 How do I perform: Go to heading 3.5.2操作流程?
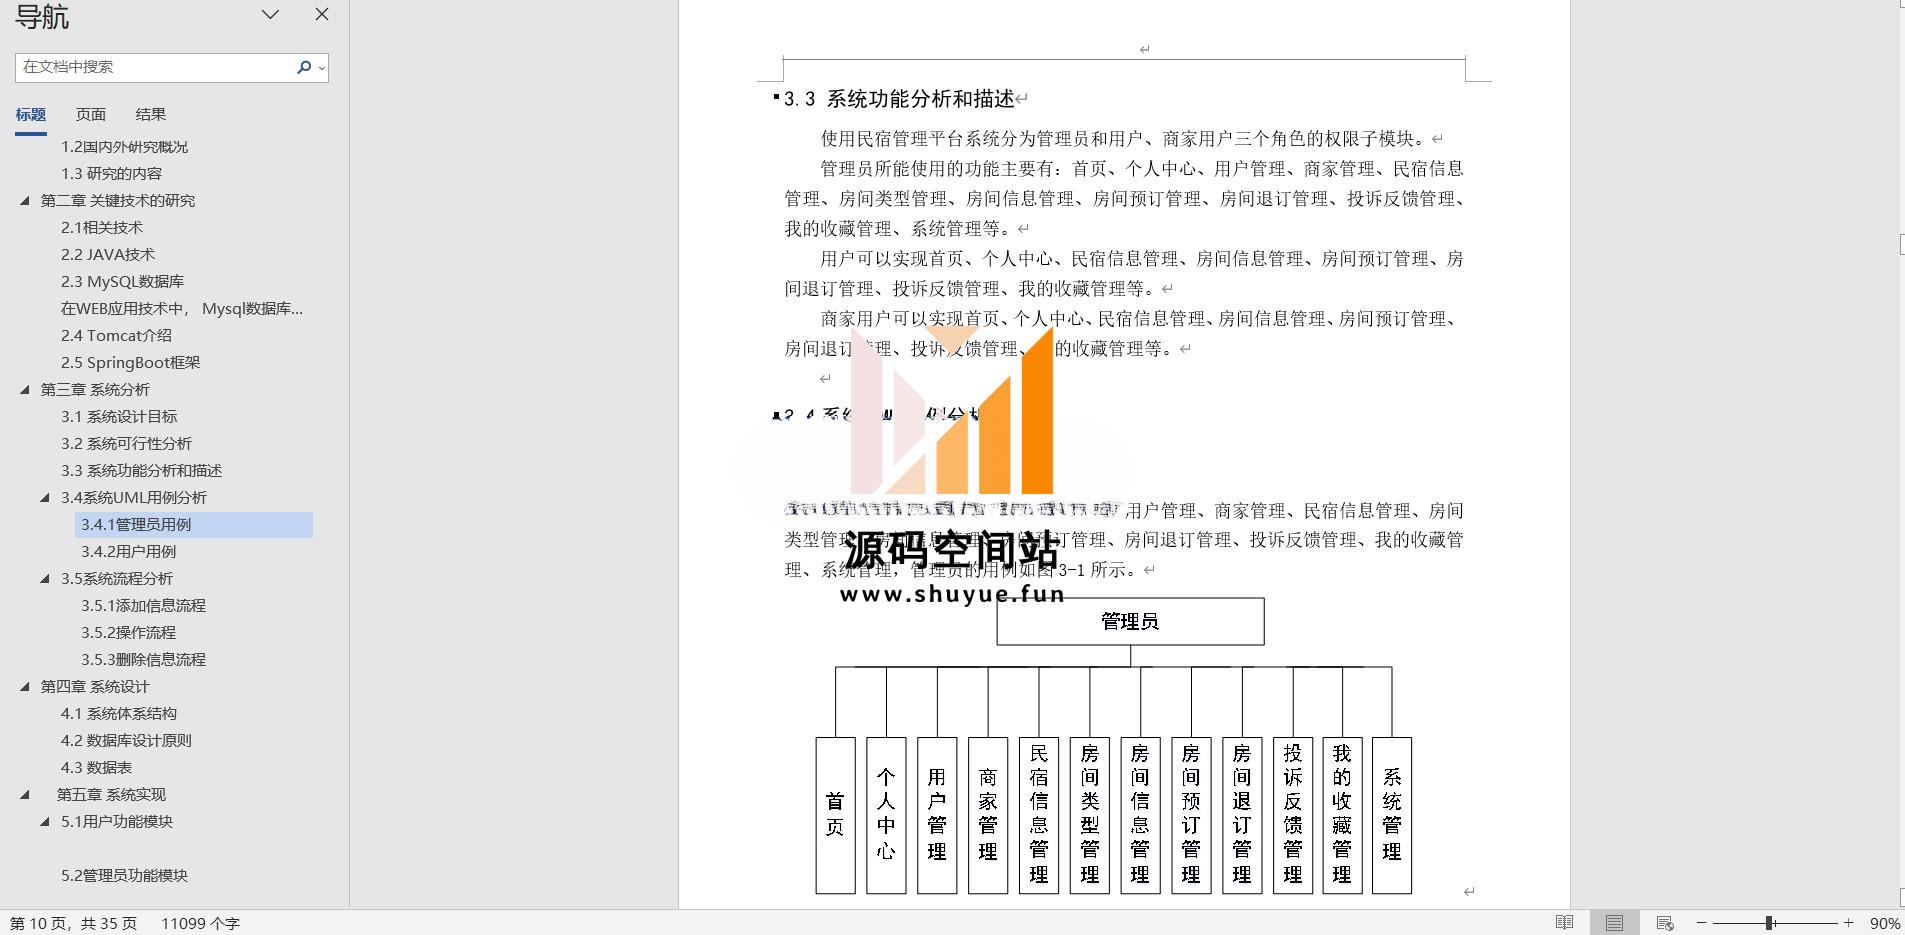click(128, 632)
